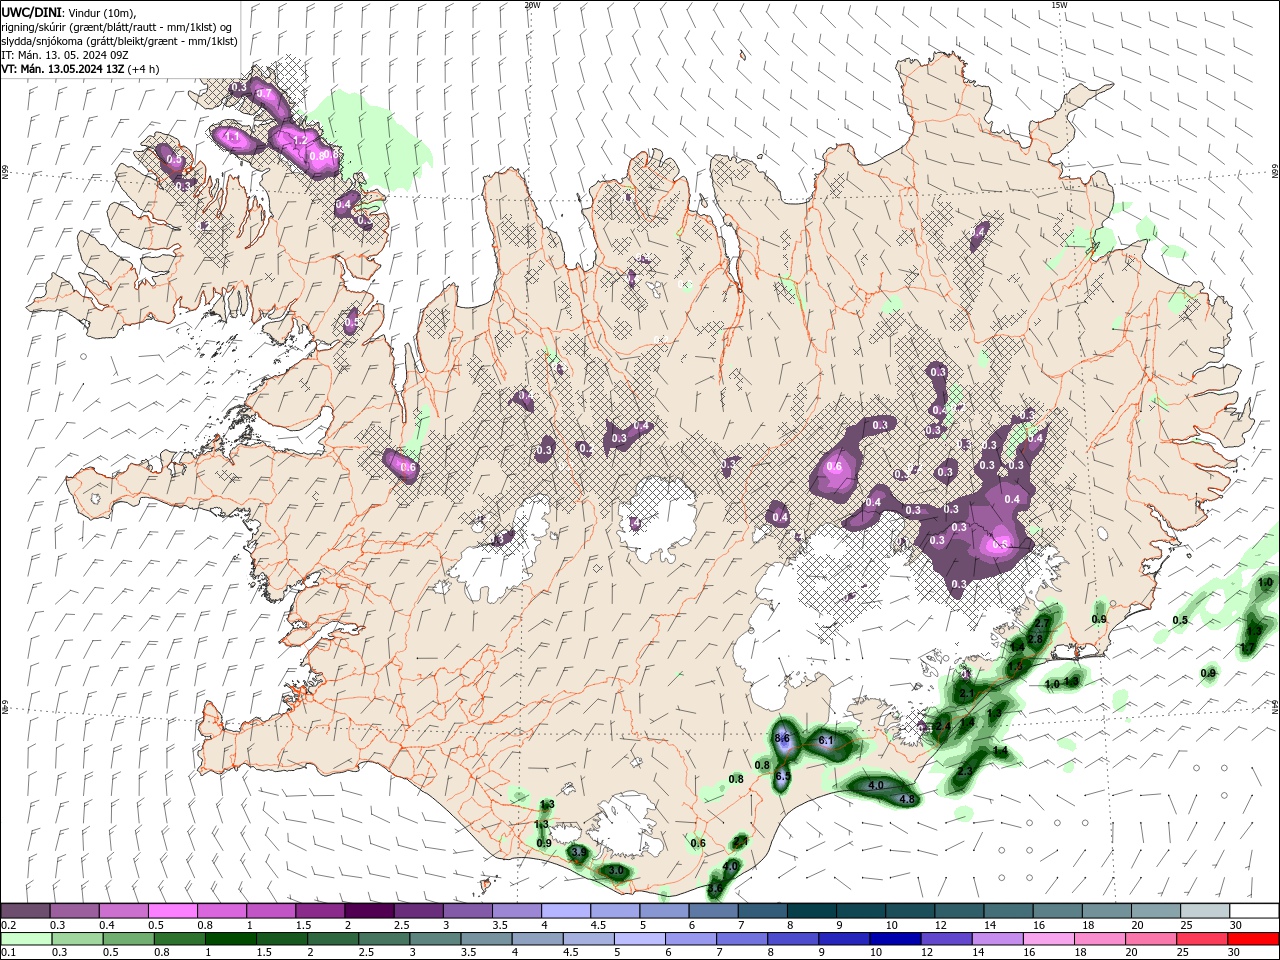Click the snow legend swatch labeled 0.2
Screen dimensions: 1280x960
[26, 911]
